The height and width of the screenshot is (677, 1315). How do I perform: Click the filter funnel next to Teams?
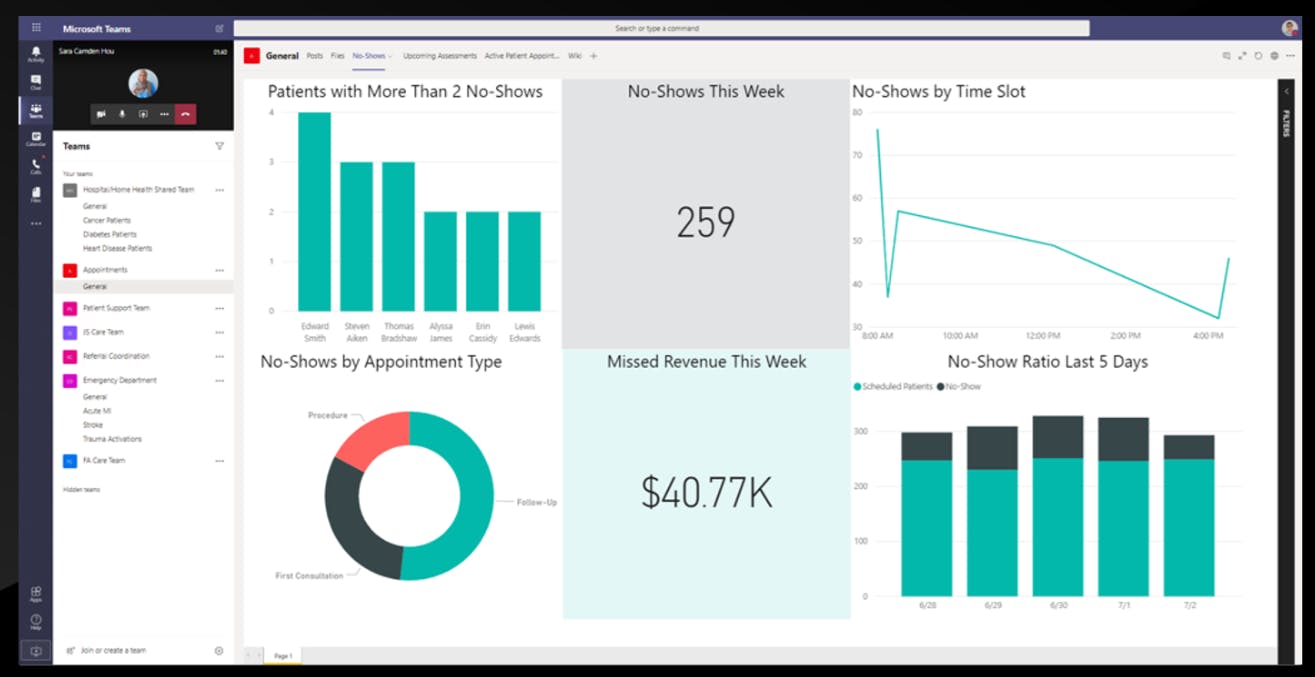219,146
